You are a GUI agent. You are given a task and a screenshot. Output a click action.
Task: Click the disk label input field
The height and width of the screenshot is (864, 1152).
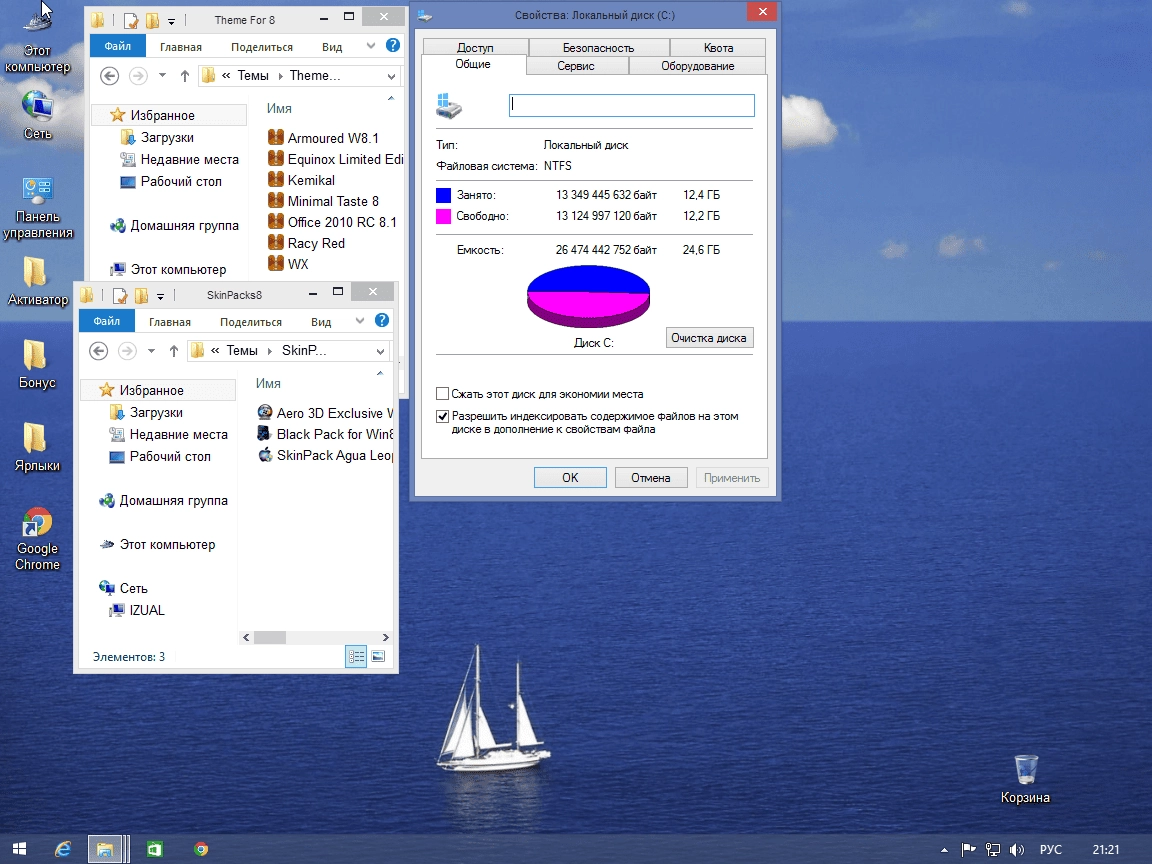click(x=632, y=105)
